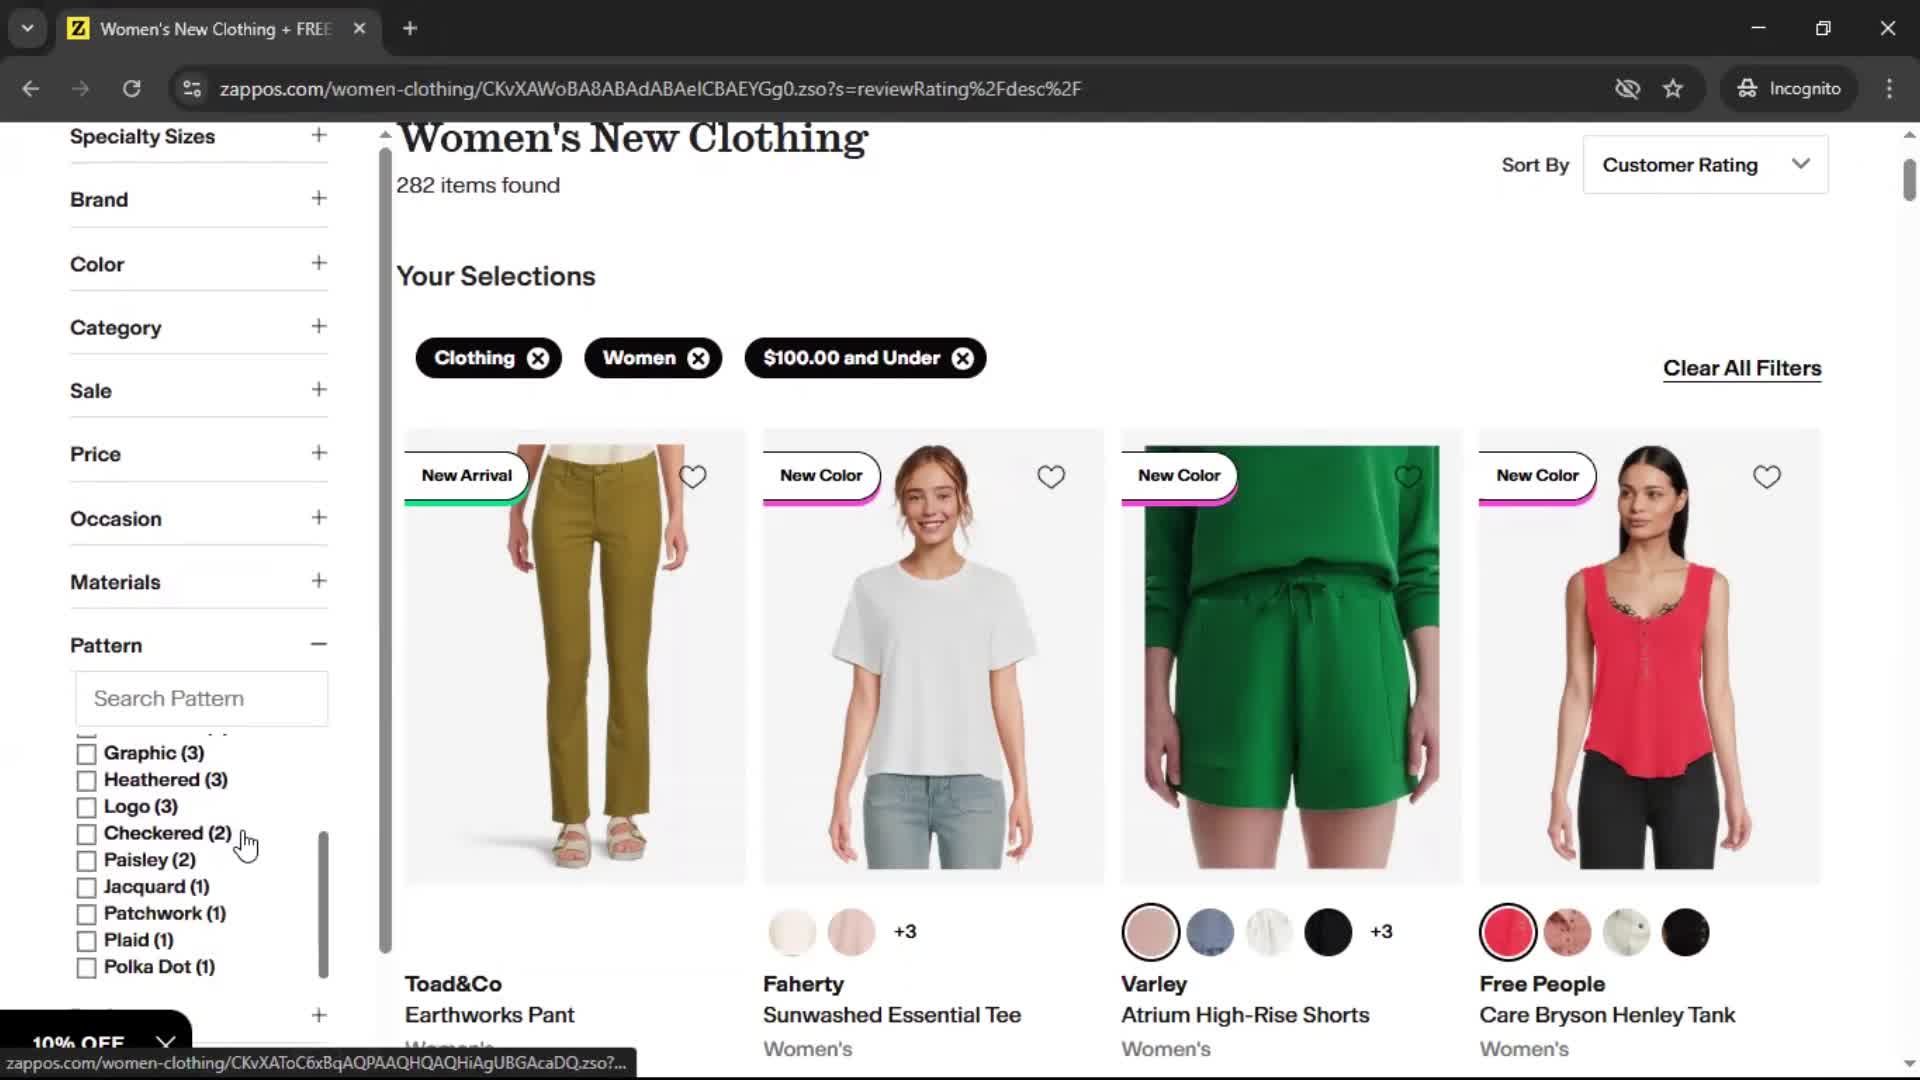This screenshot has height=1080, width=1920.
Task: Dismiss the 10% OFF banner
Action: click(x=165, y=1043)
